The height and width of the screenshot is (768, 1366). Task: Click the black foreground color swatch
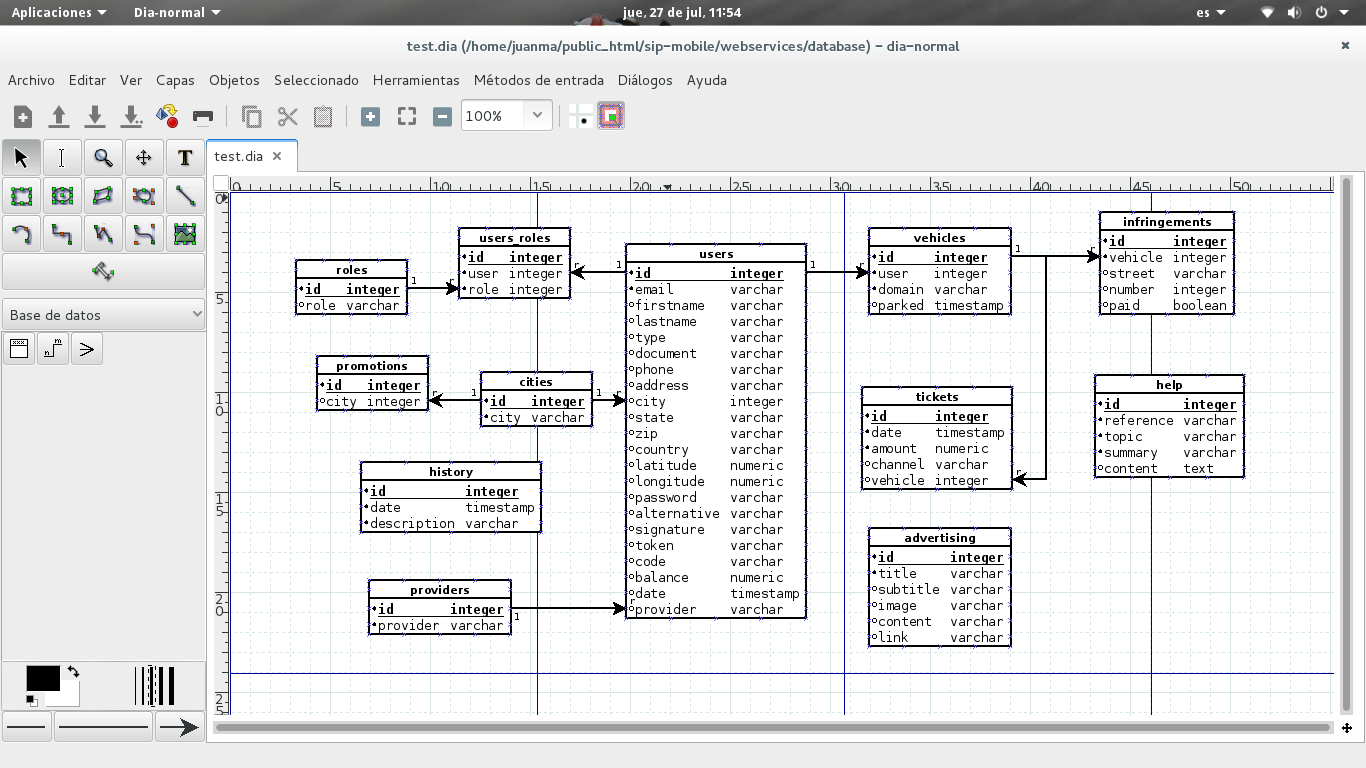(42, 679)
